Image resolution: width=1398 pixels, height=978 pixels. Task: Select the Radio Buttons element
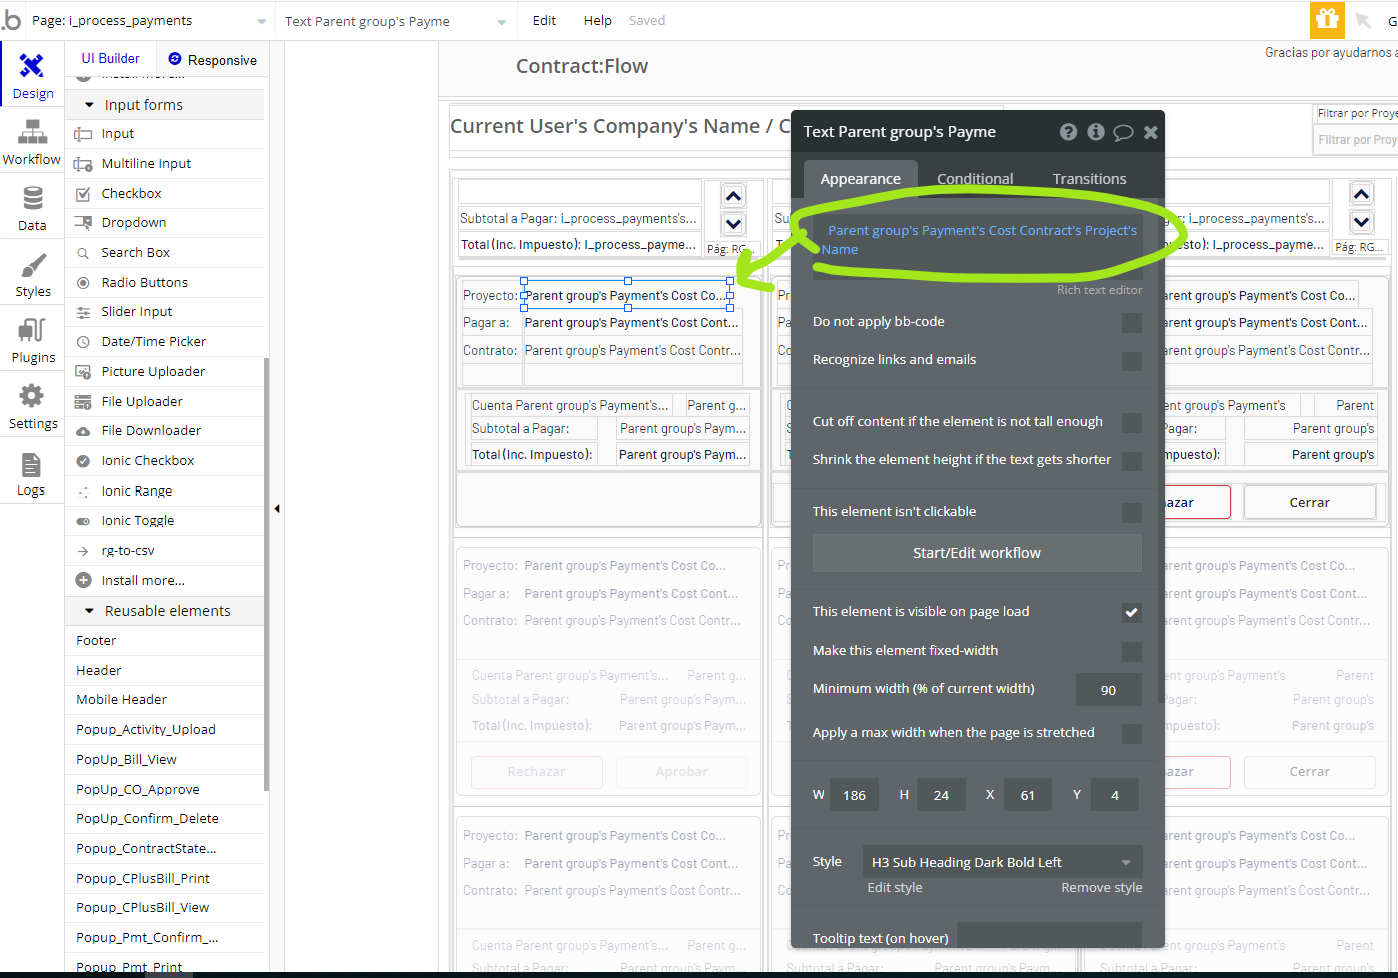[x=165, y=283]
